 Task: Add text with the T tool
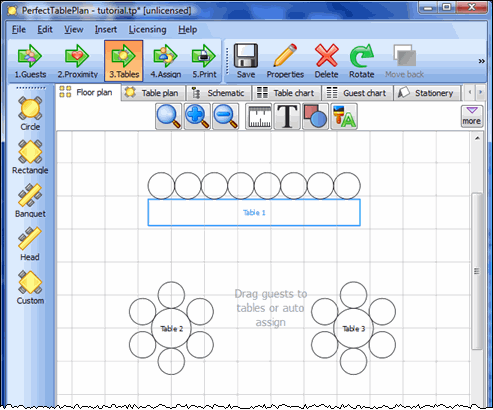pyautogui.click(x=287, y=116)
